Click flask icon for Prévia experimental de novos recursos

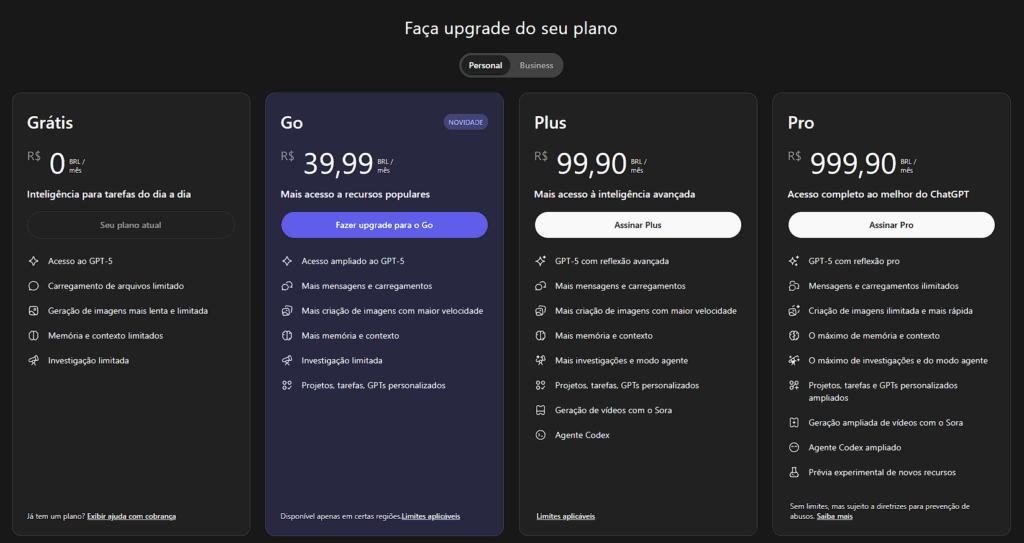point(794,472)
